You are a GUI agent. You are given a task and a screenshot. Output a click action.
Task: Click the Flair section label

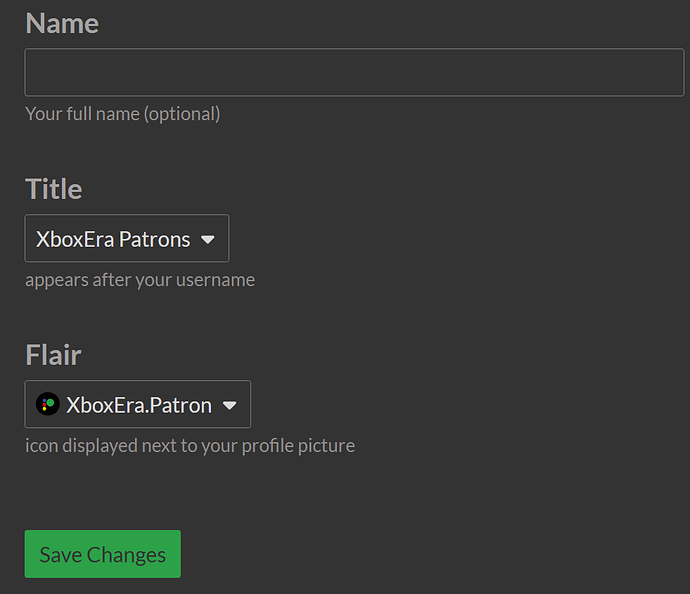(53, 355)
